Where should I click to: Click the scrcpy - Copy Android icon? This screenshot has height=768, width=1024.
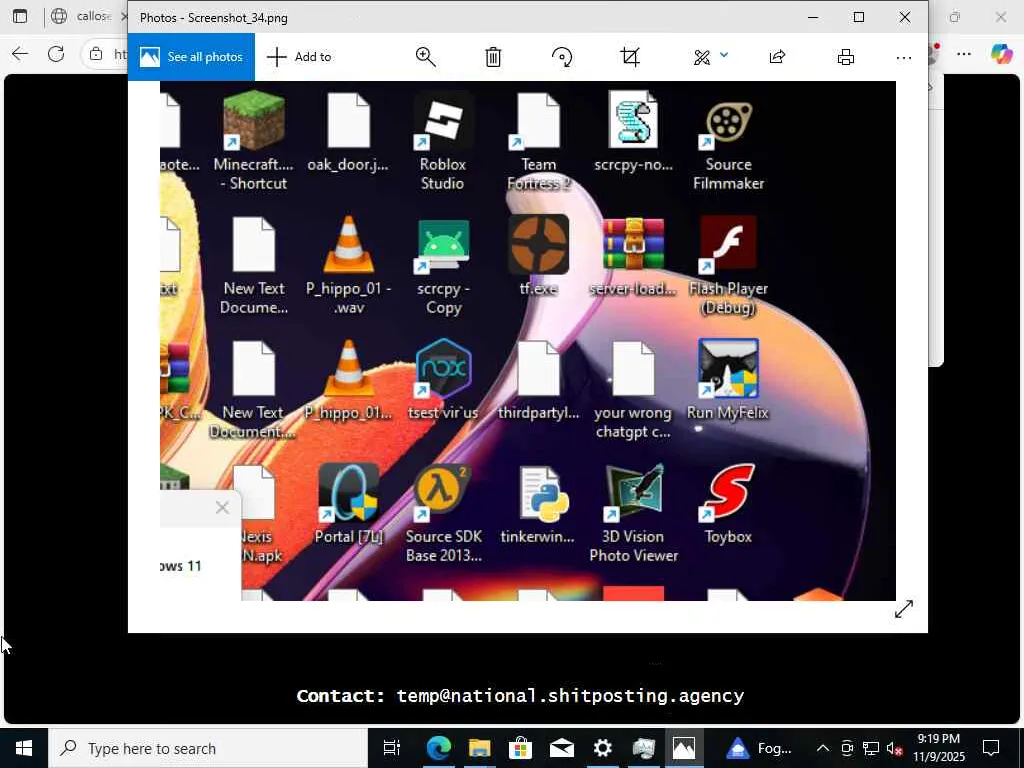[443, 246]
